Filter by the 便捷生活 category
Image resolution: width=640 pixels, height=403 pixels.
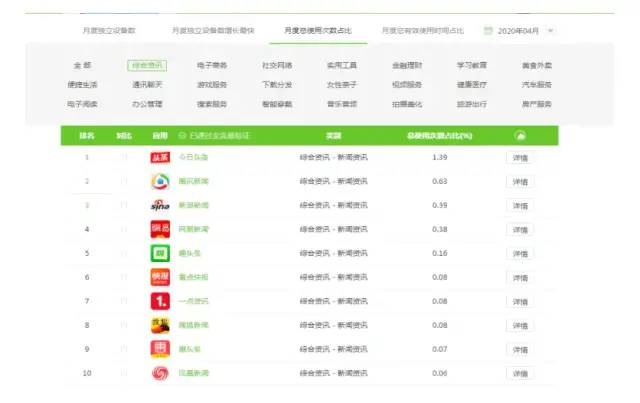82,85
